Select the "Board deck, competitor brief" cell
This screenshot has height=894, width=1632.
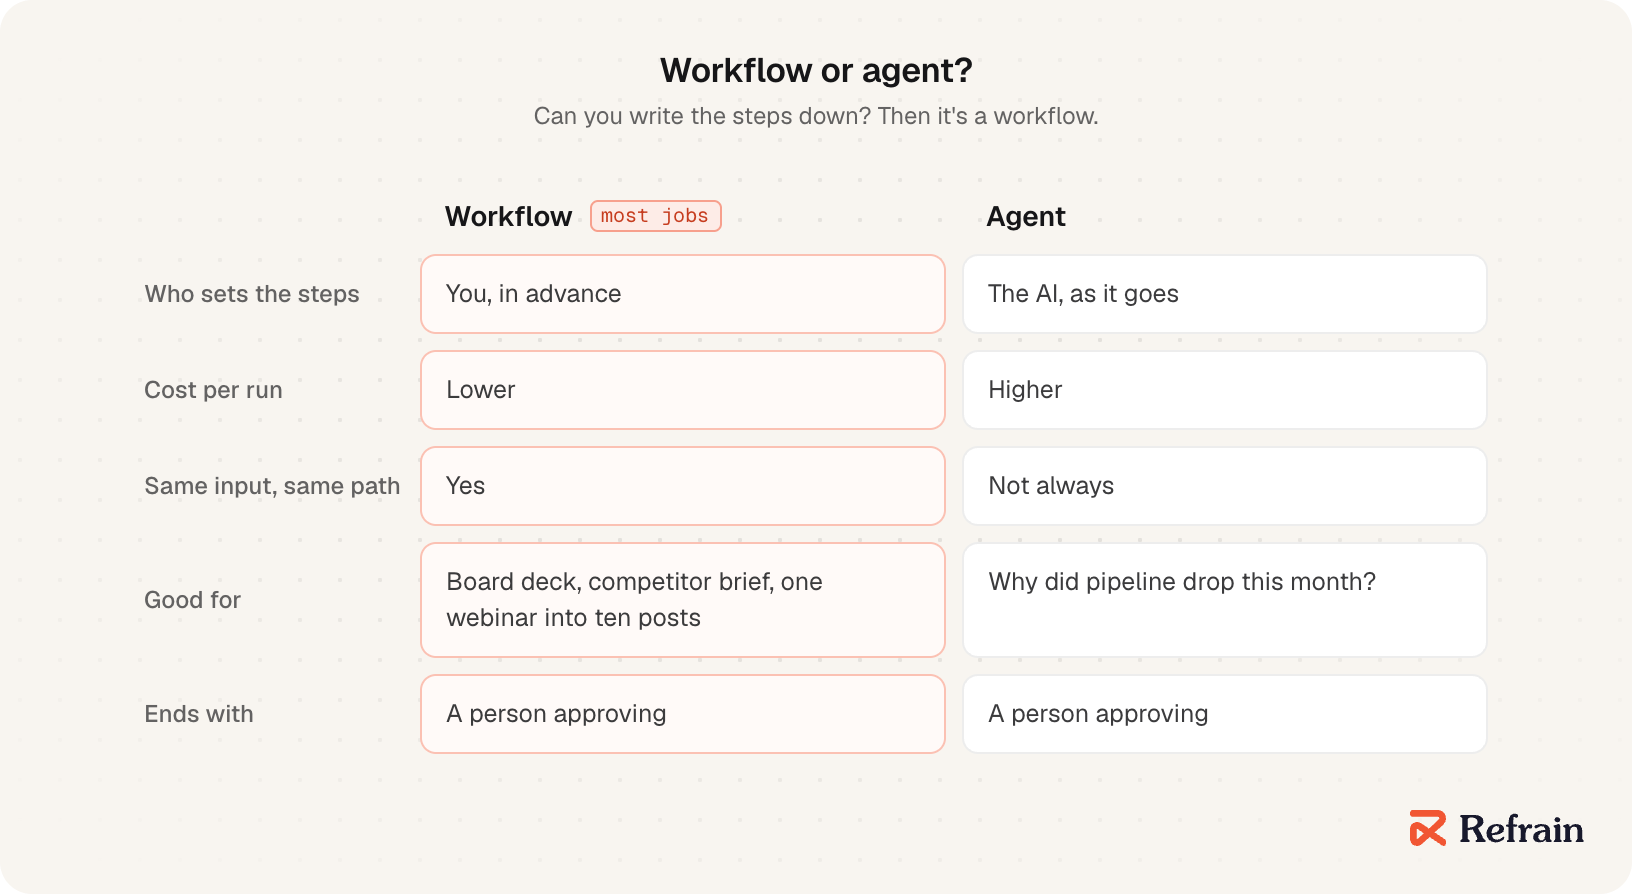683,600
